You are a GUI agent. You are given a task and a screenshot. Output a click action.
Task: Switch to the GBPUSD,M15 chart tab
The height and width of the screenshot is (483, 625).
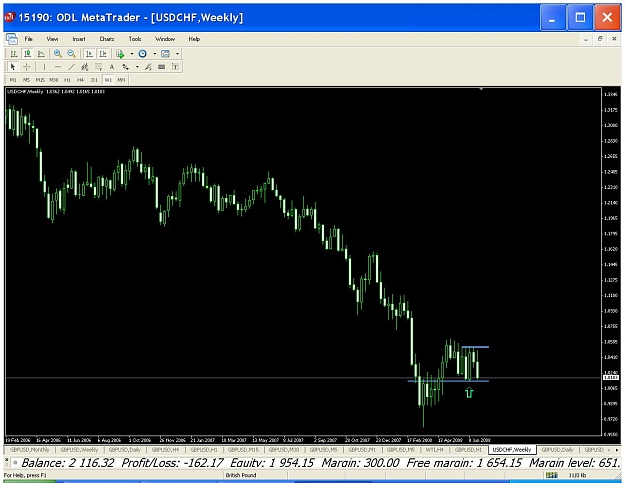243,450
